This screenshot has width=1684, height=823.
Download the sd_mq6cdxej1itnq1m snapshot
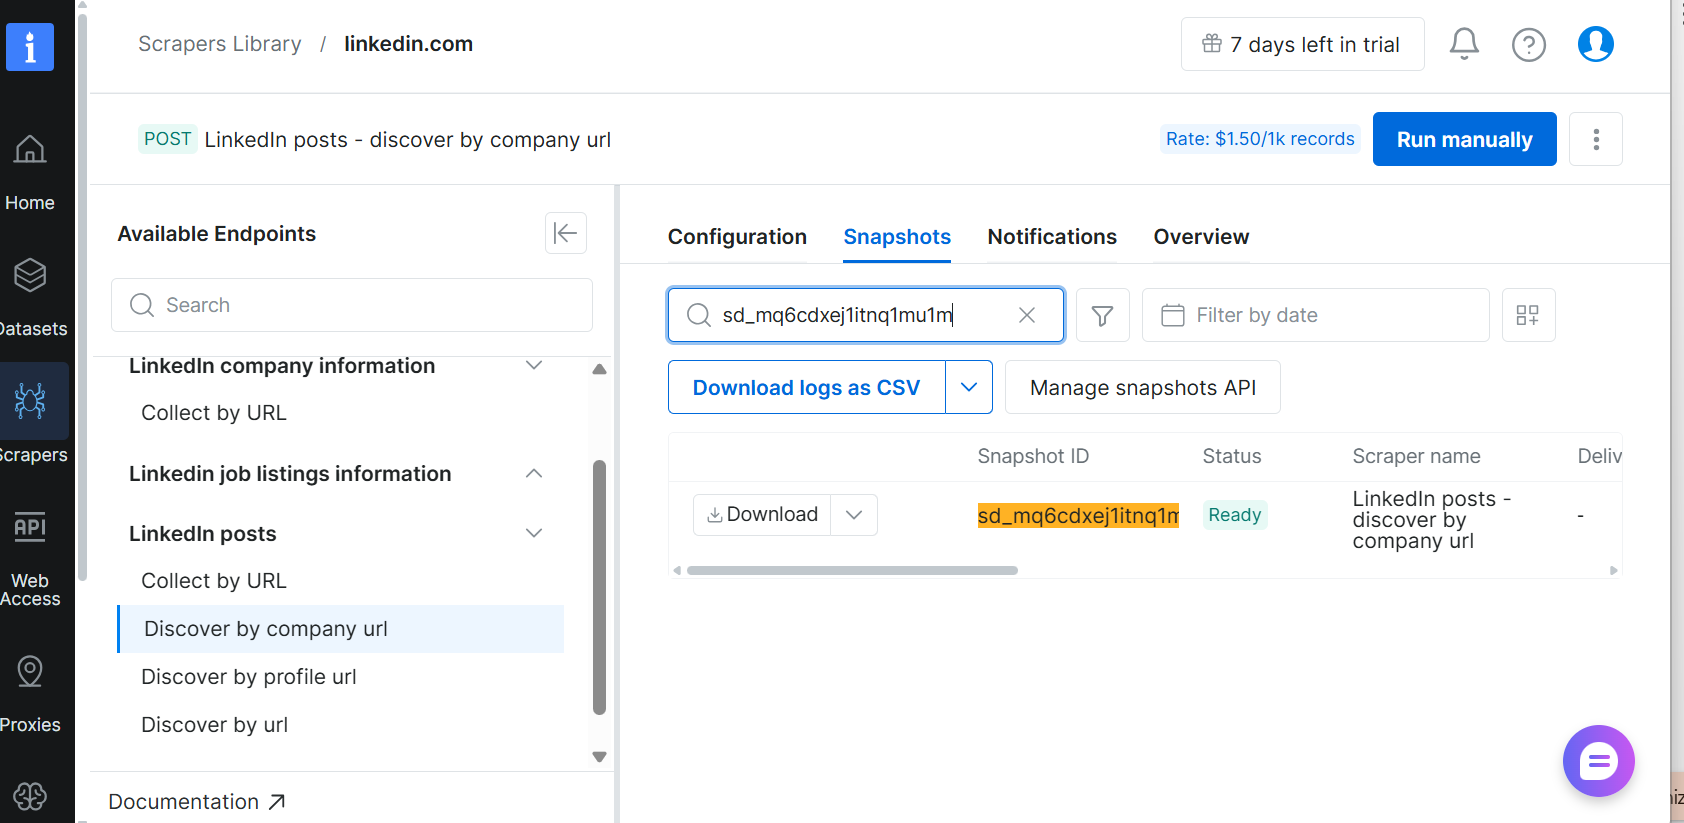(x=762, y=514)
